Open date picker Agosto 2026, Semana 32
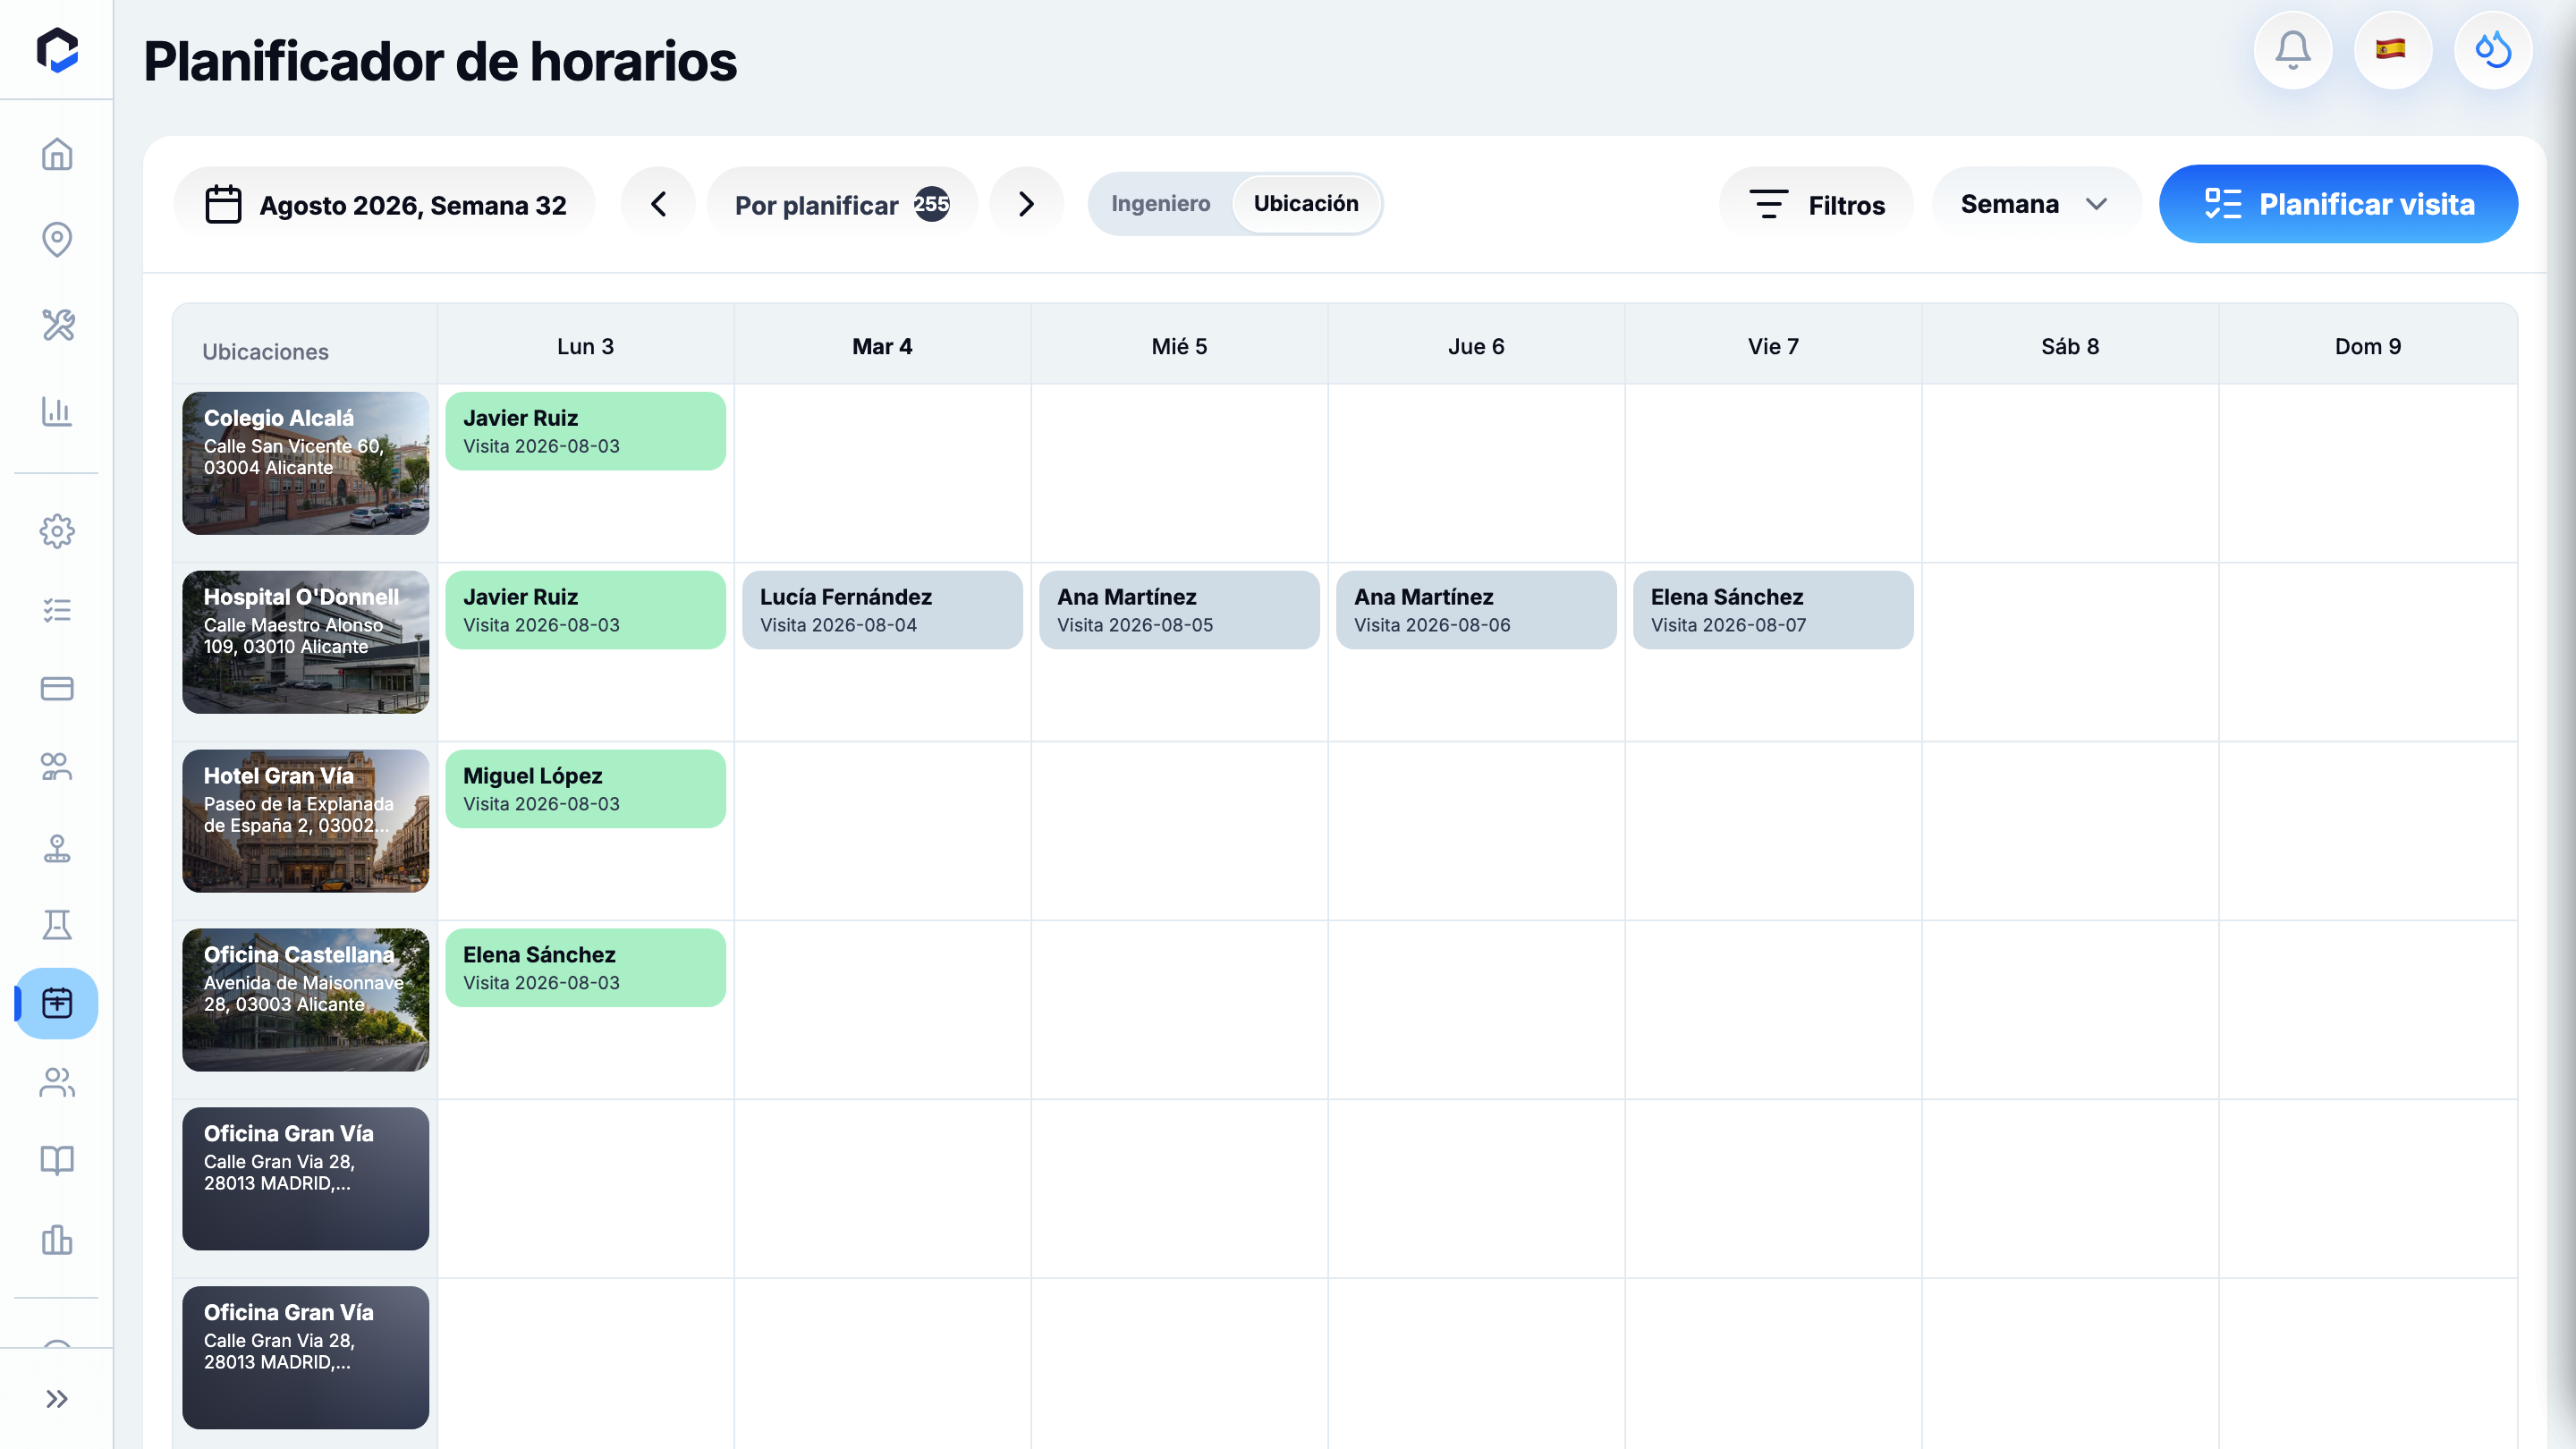 [x=385, y=204]
